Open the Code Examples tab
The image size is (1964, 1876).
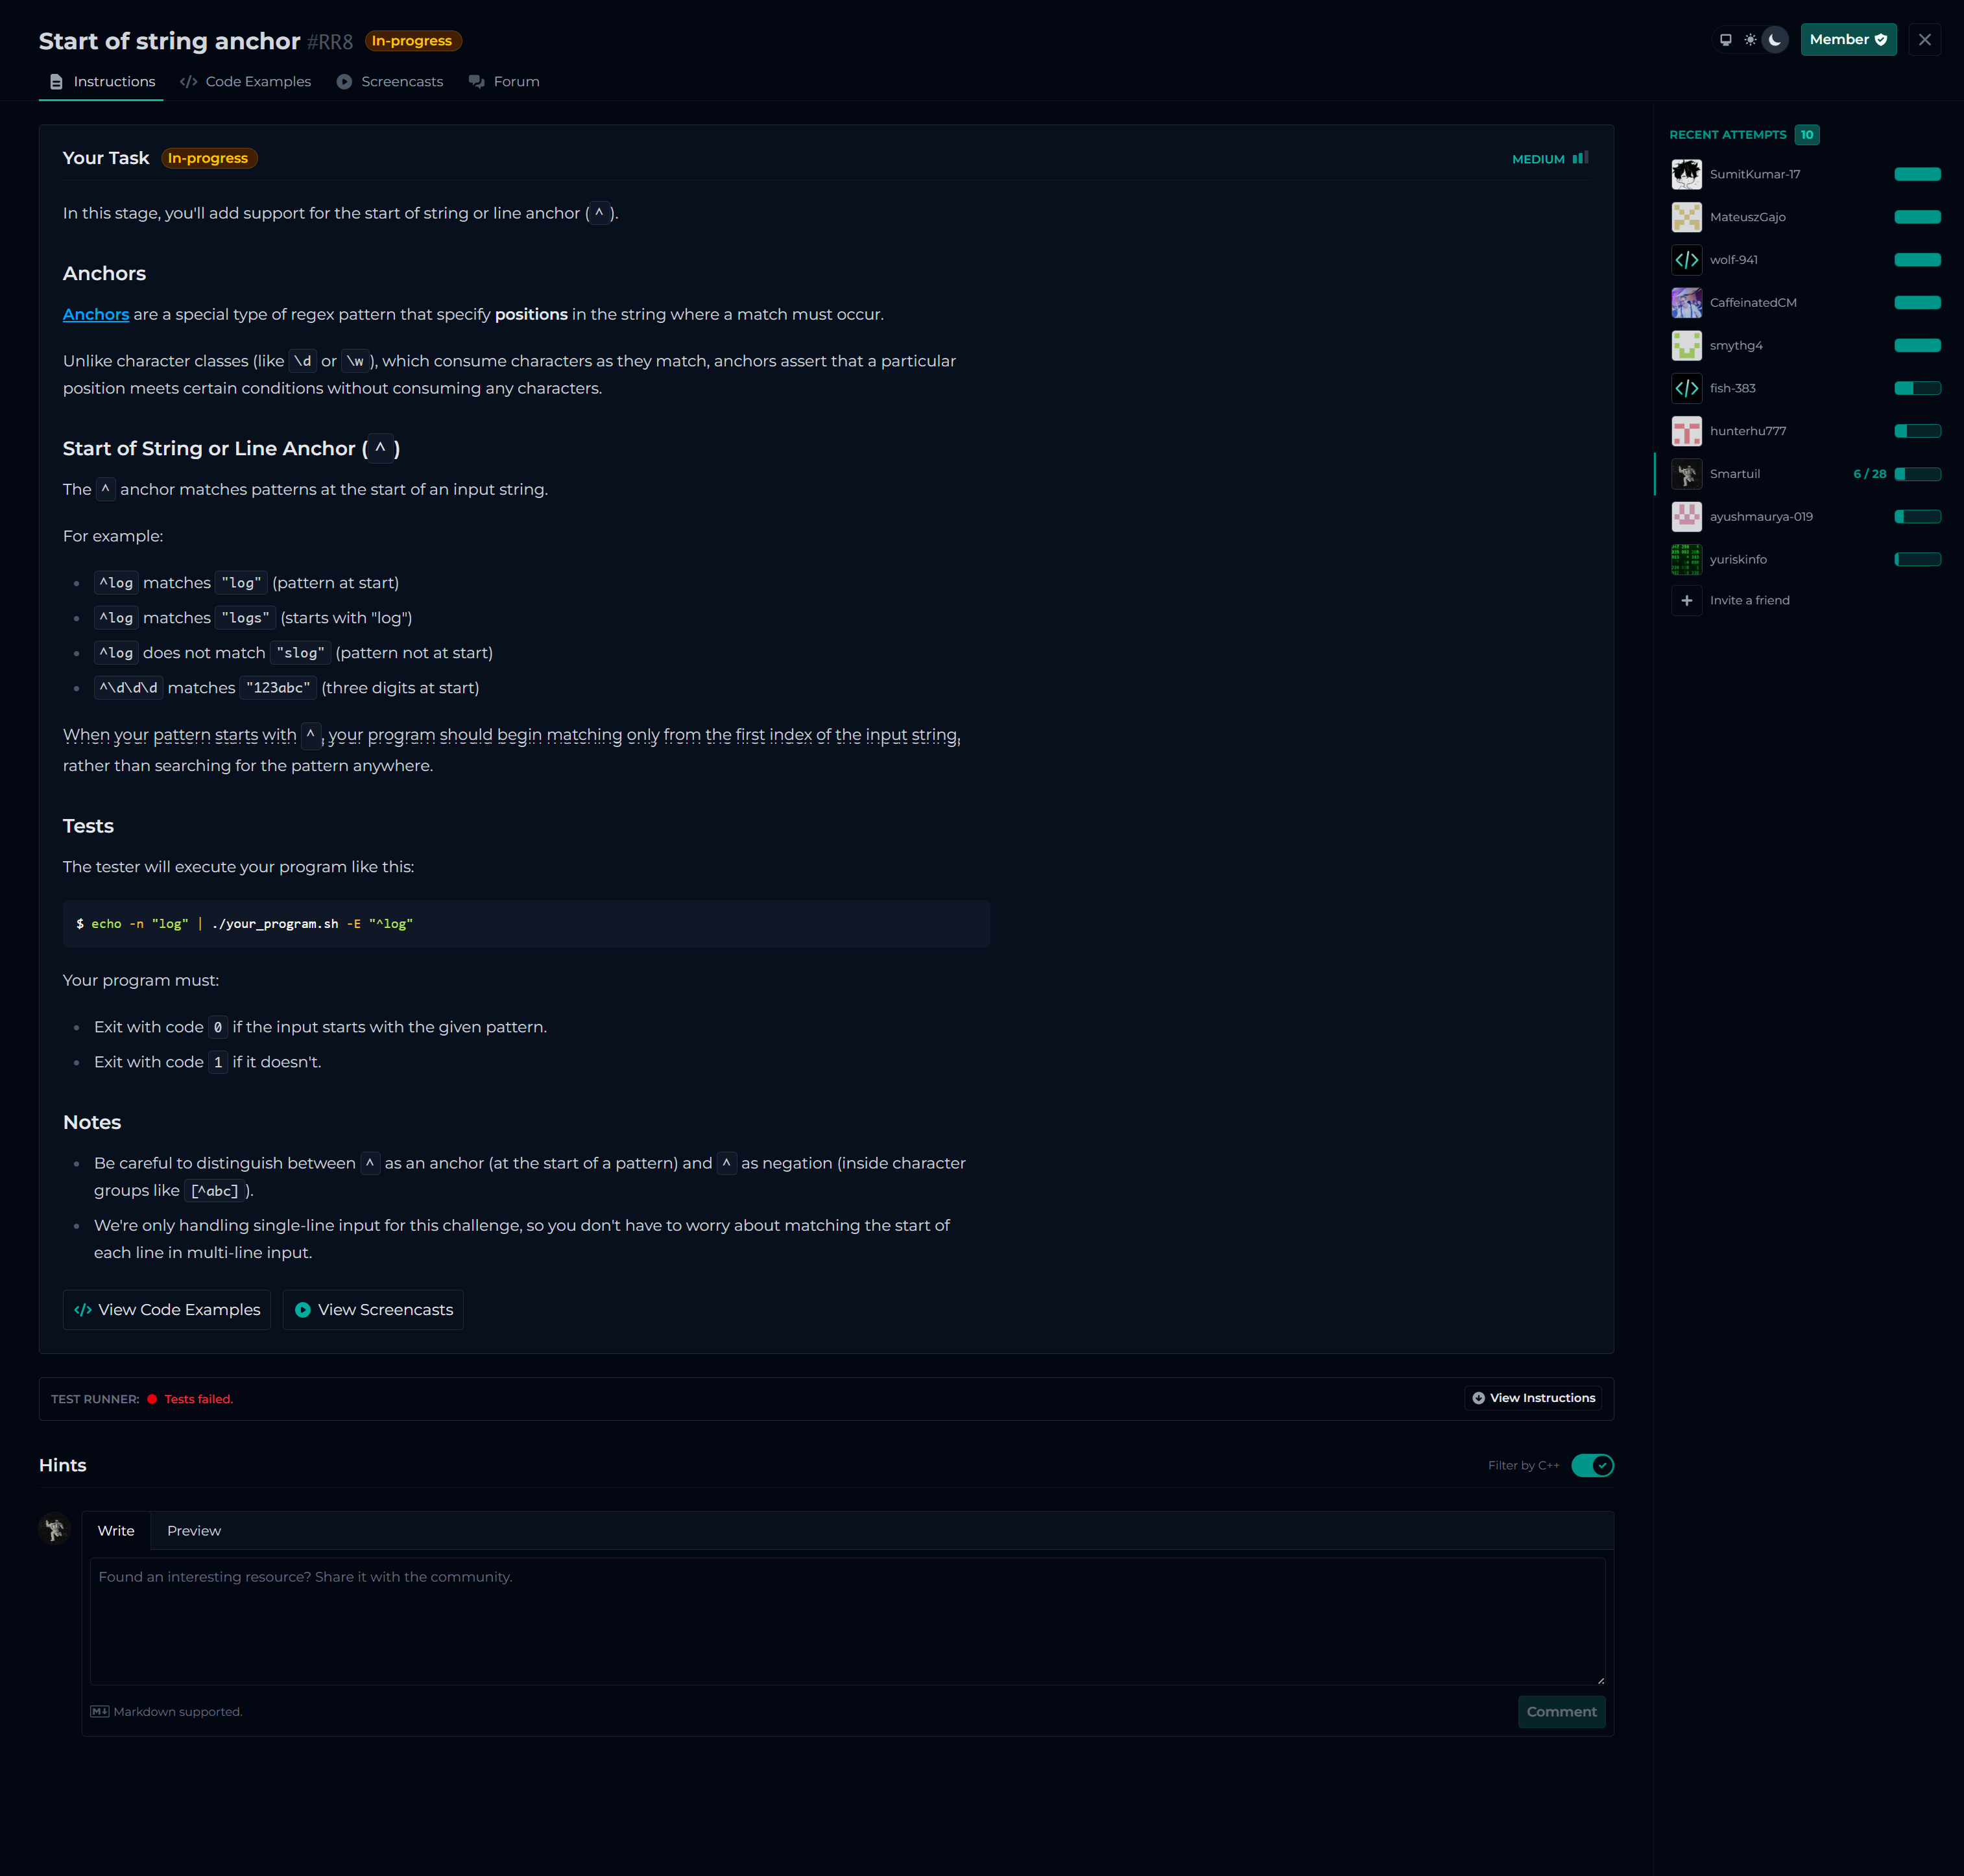(x=246, y=82)
